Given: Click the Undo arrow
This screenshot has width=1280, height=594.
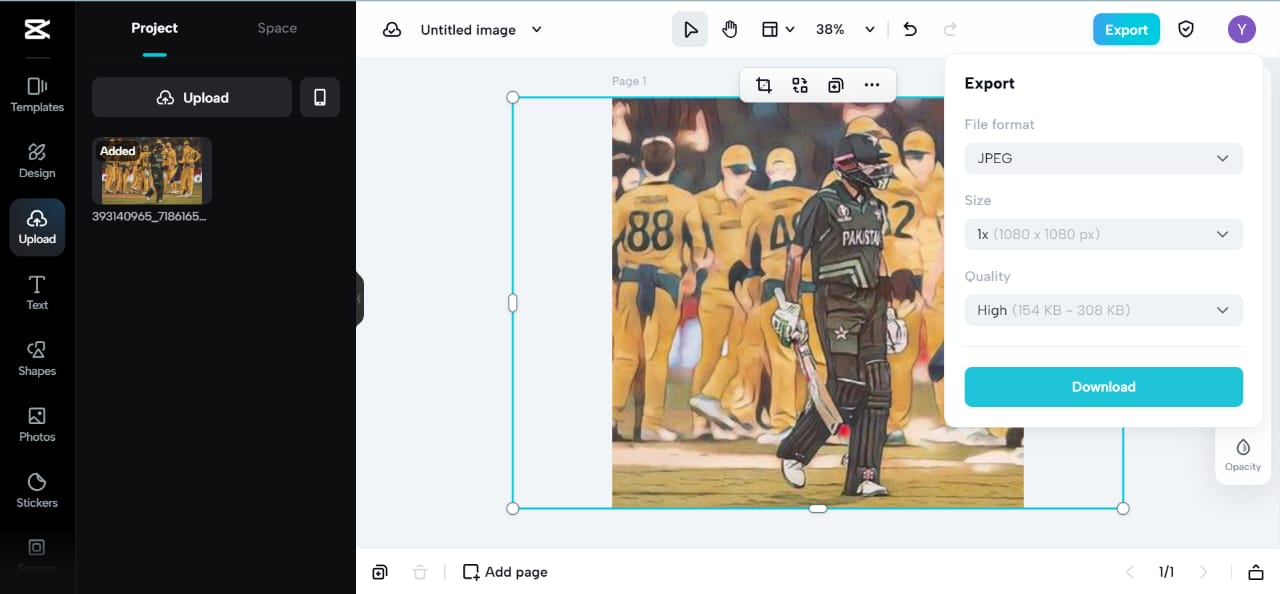Looking at the screenshot, I should pyautogui.click(x=910, y=30).
